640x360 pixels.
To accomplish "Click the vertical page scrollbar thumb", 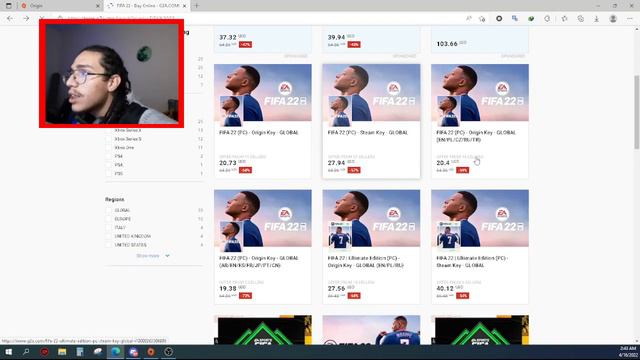I will (x=636, y=112).
